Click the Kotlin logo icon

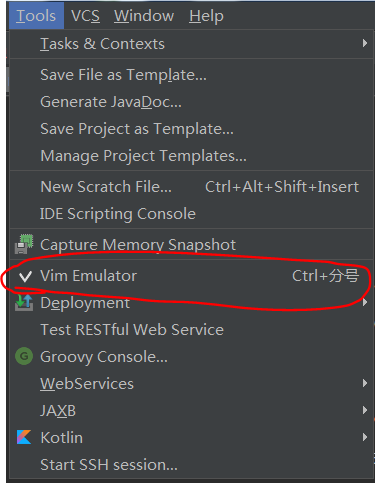pyautogui.click(x=24, y=437)
